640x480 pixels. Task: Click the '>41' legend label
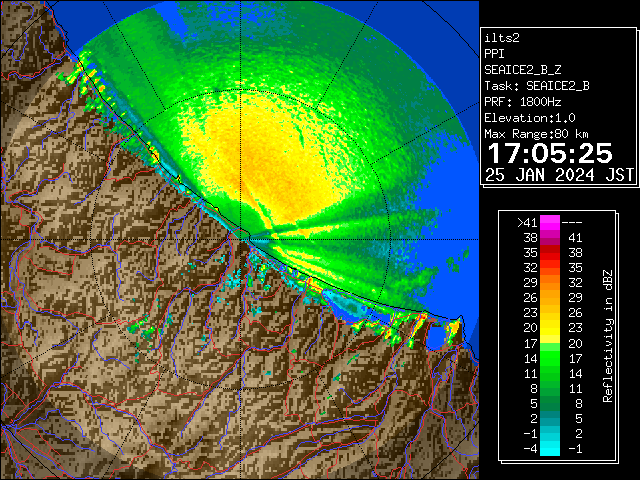pos(527,223)
